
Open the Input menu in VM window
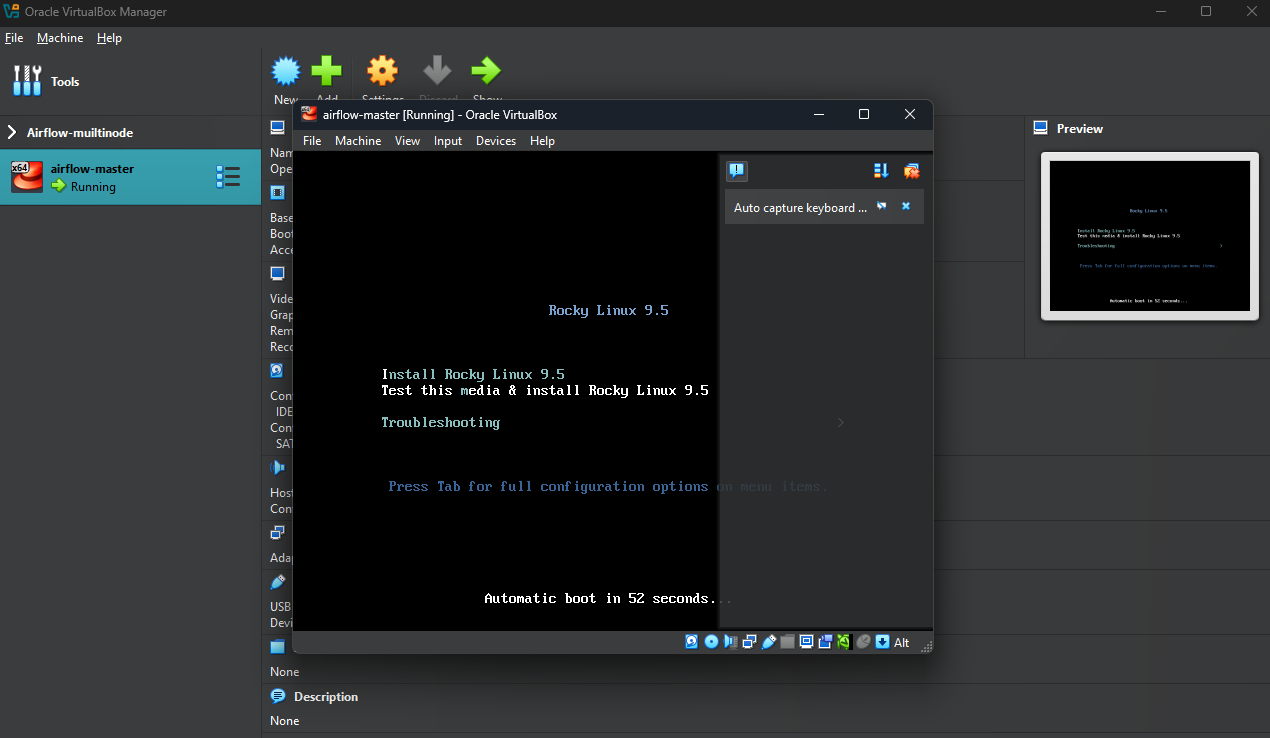click(x=448, y=141)
